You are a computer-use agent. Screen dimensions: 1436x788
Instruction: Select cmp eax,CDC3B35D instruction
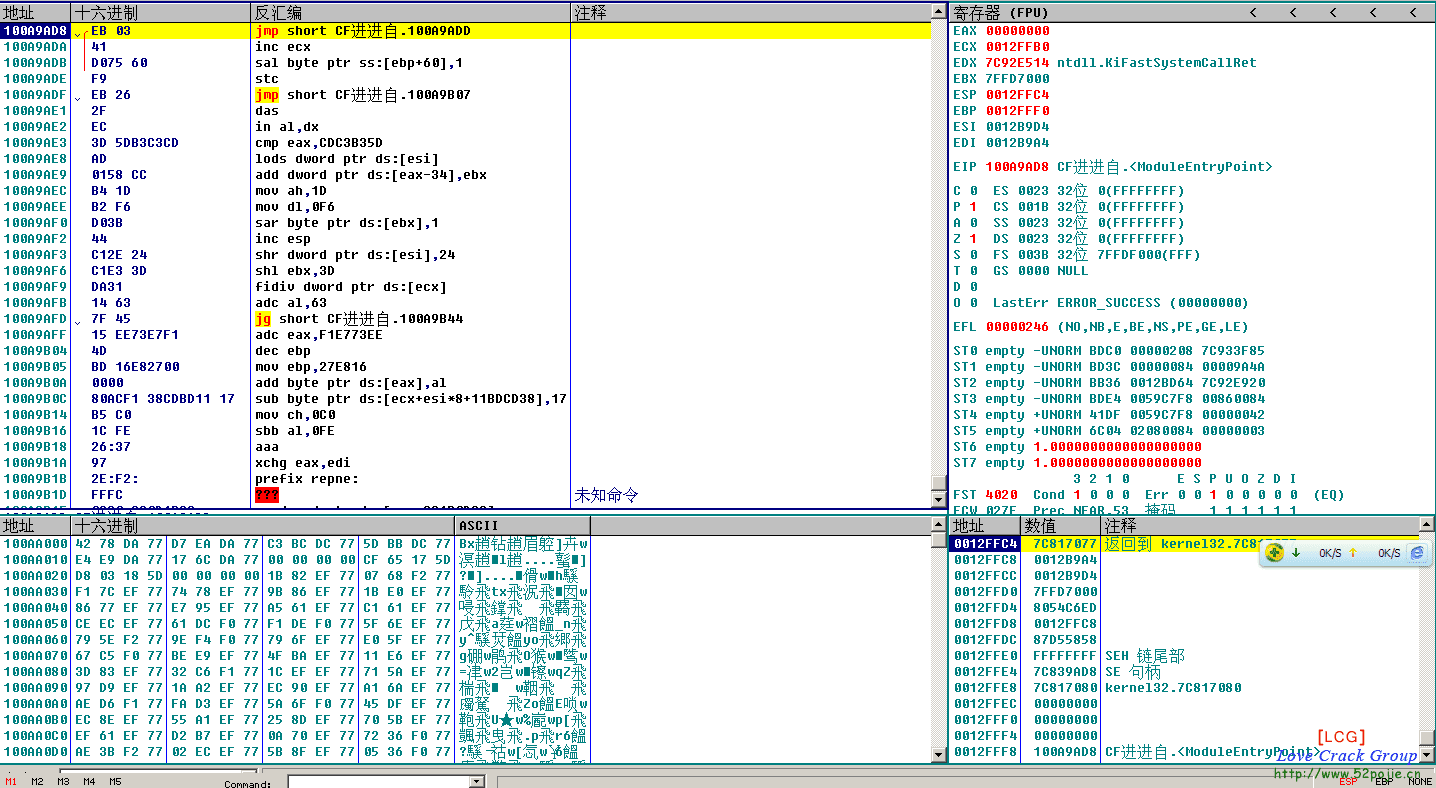pyautogui.click(x=466, y=143)
